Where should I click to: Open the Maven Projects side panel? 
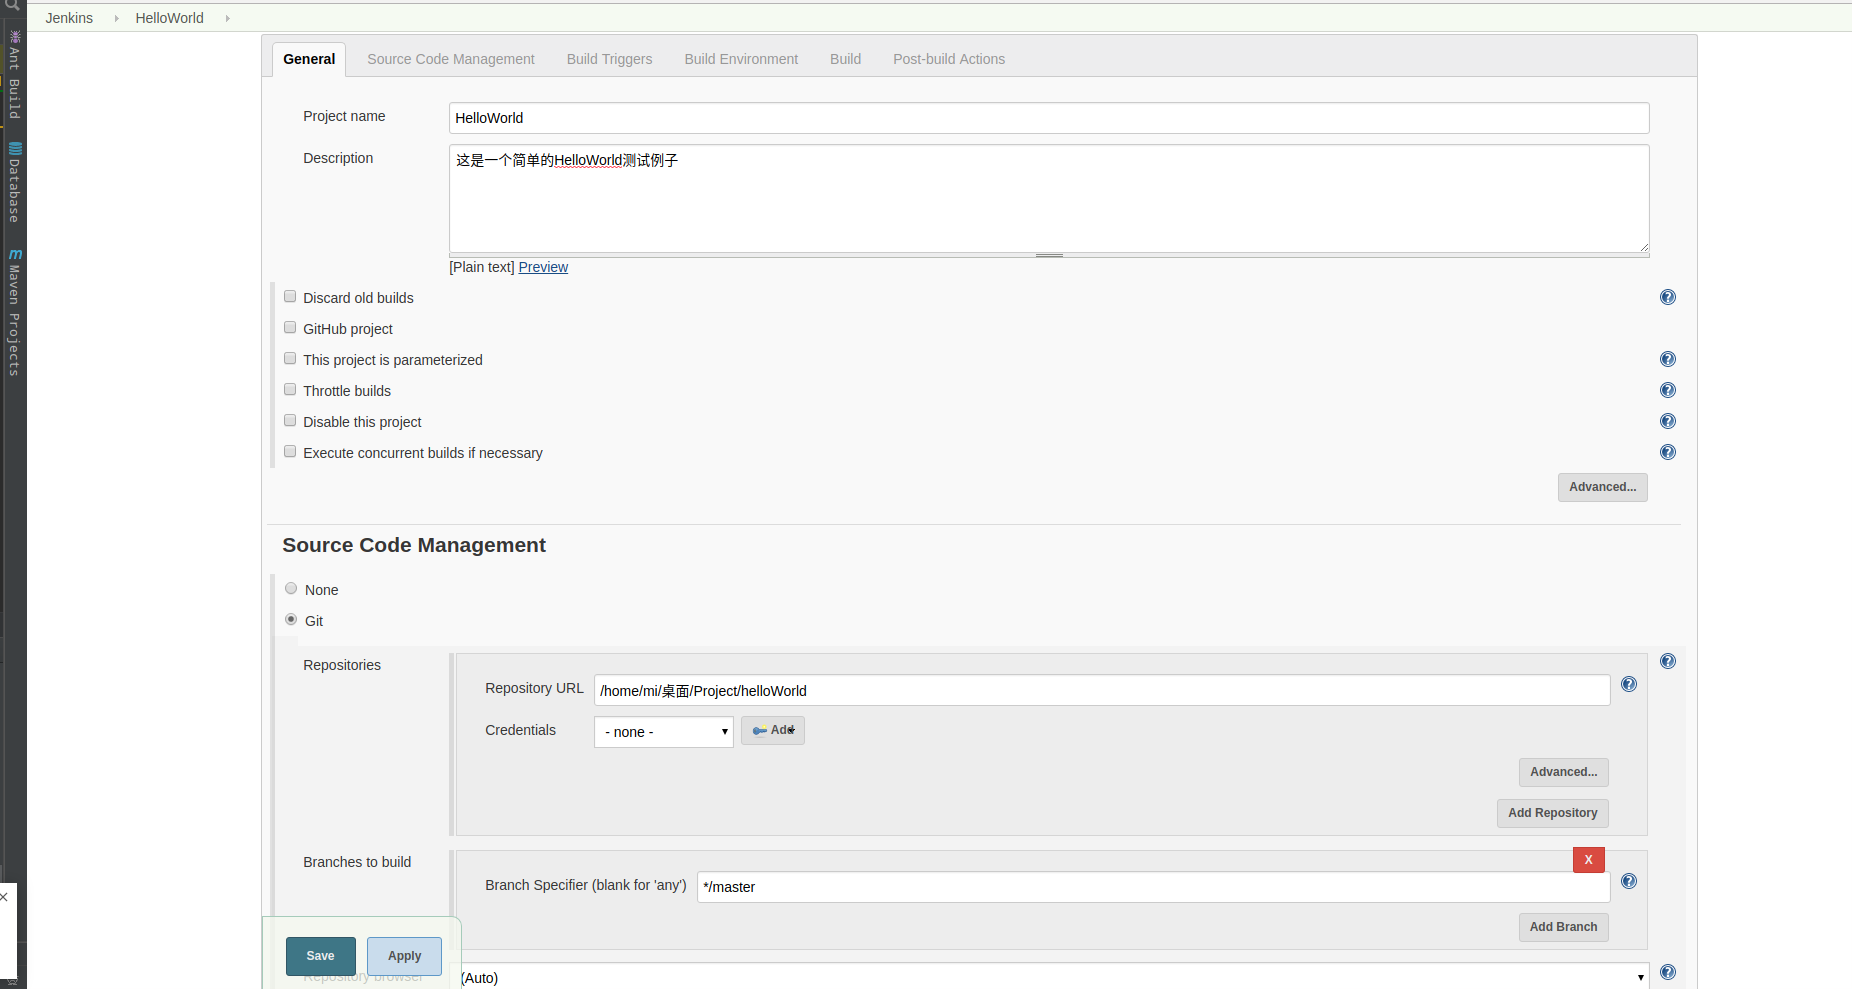[x=14, y=312]
